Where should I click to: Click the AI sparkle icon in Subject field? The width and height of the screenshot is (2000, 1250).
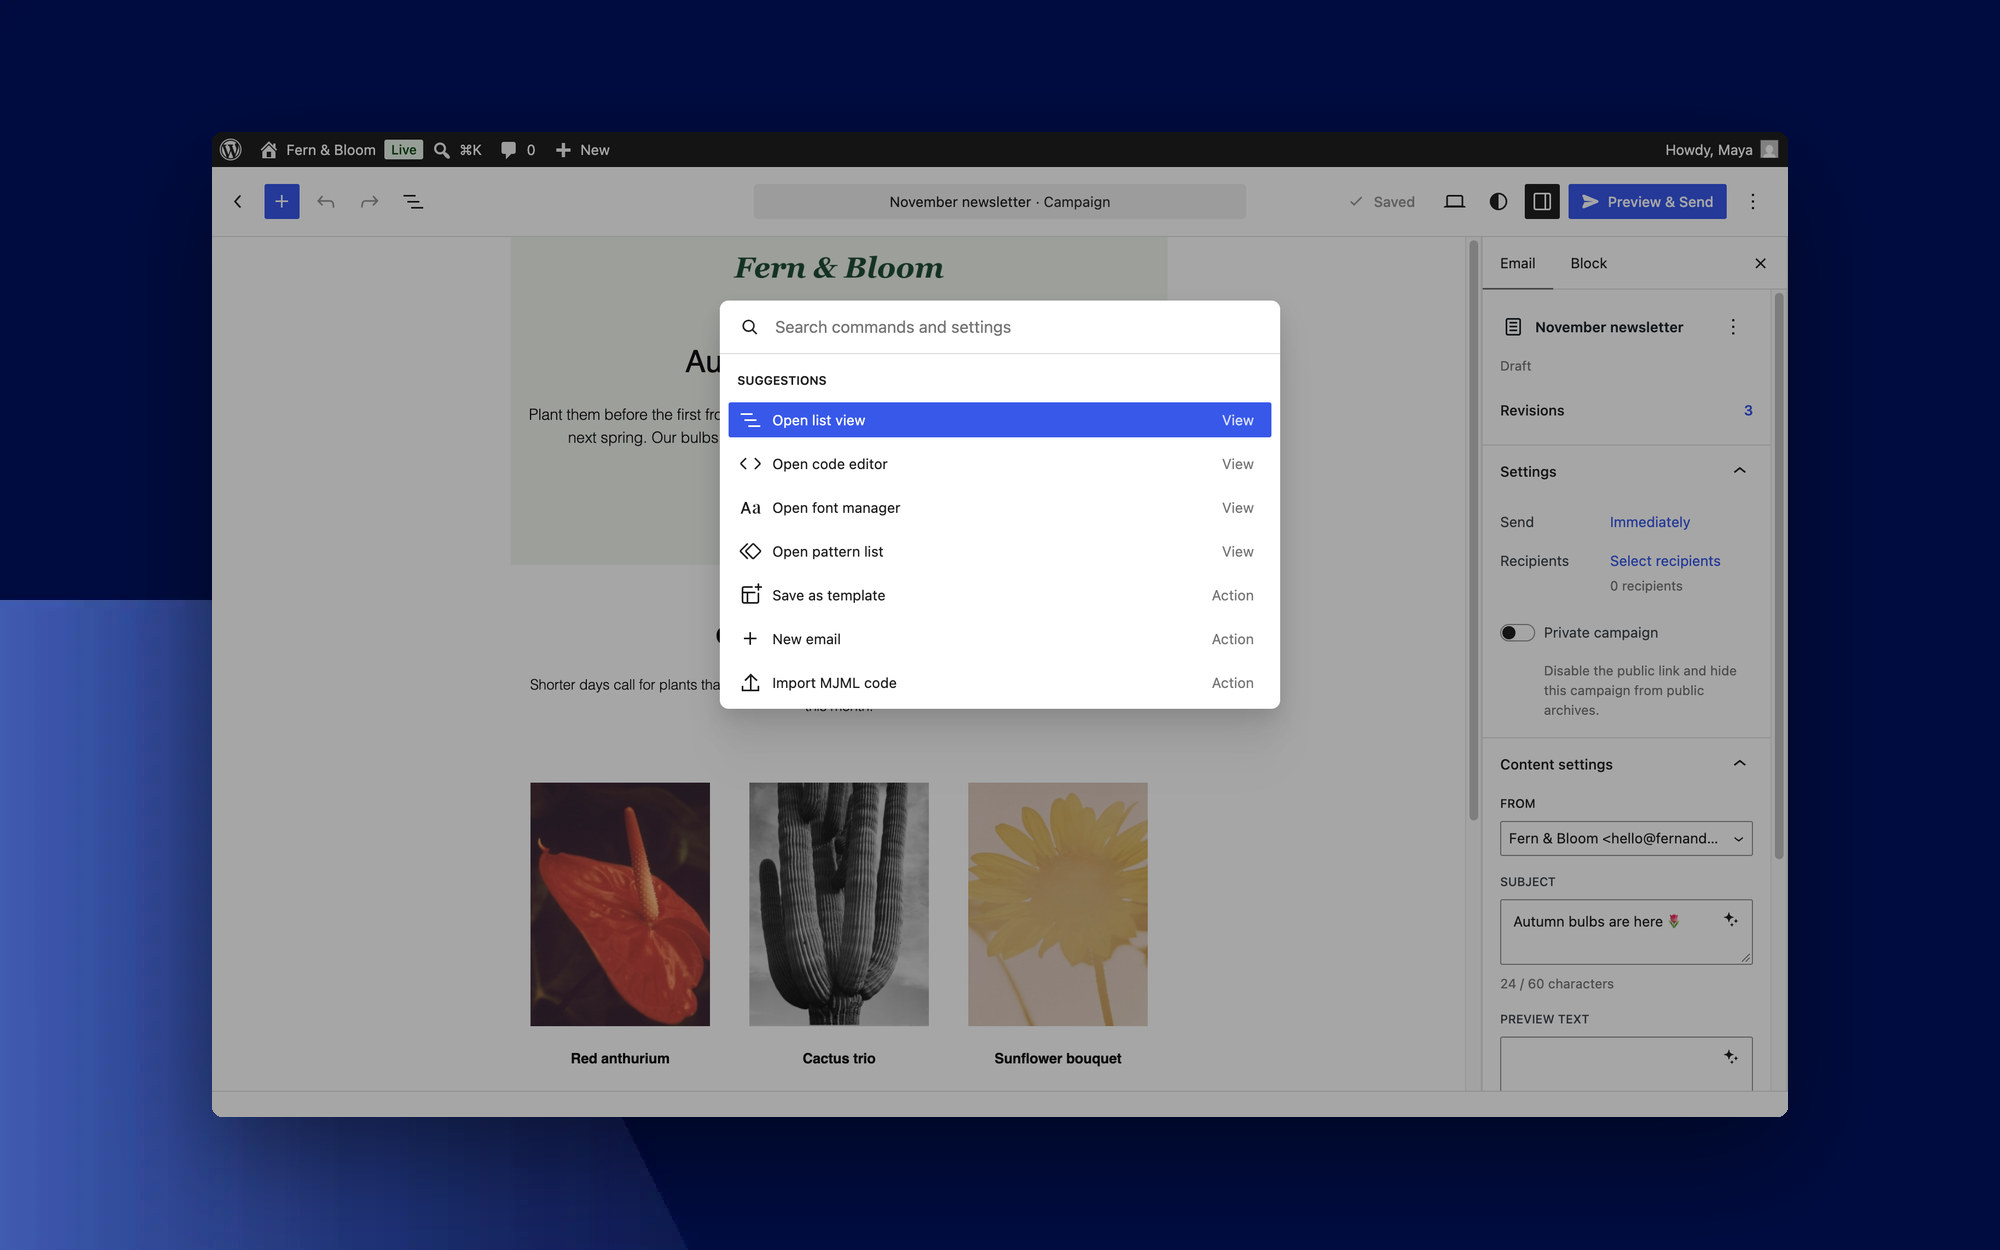[1731, 920]
